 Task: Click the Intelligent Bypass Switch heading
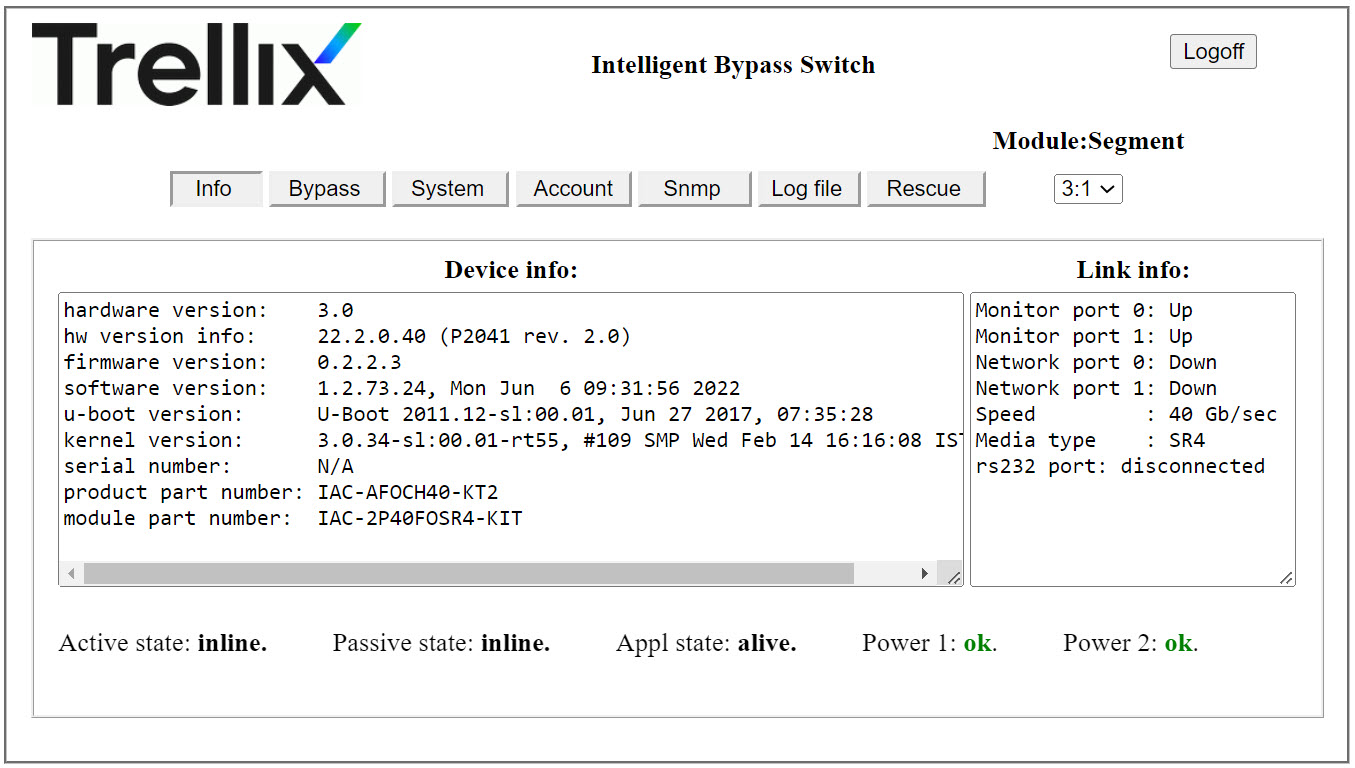pyautogui.click(x=733, y=65)
